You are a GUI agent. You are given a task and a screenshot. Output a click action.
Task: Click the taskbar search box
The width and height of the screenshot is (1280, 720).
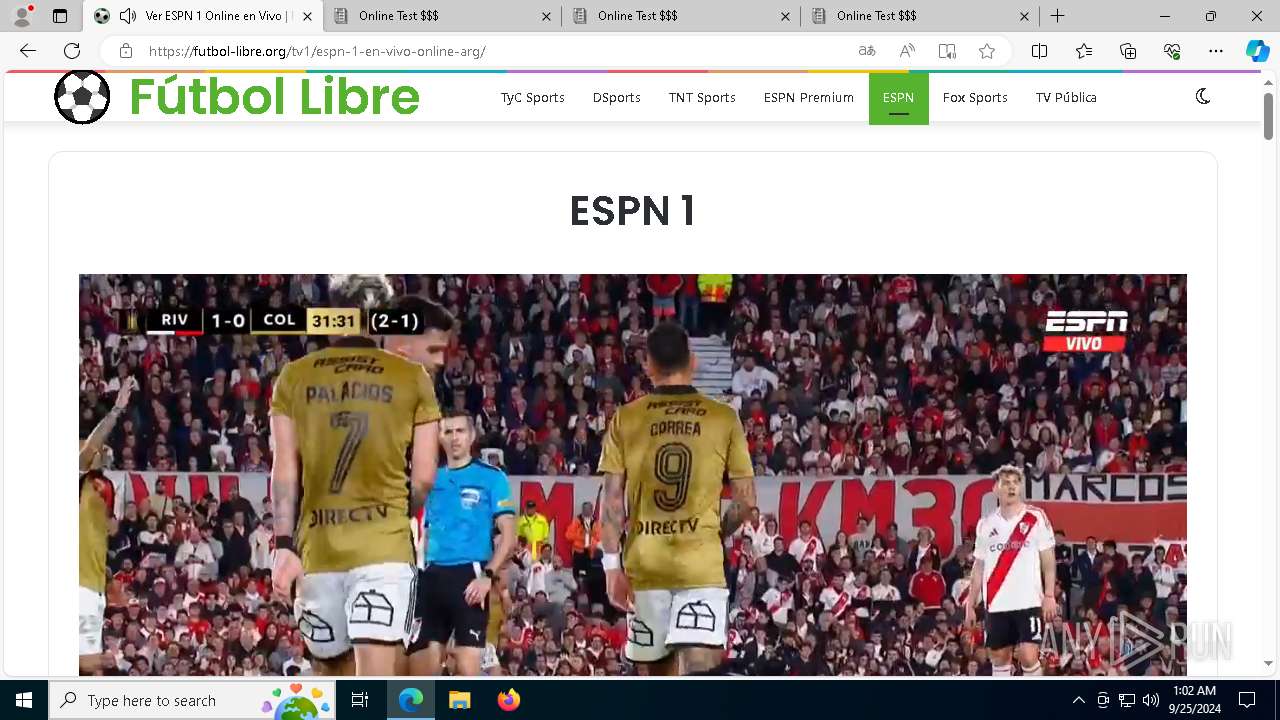click(x=192, y=700)
